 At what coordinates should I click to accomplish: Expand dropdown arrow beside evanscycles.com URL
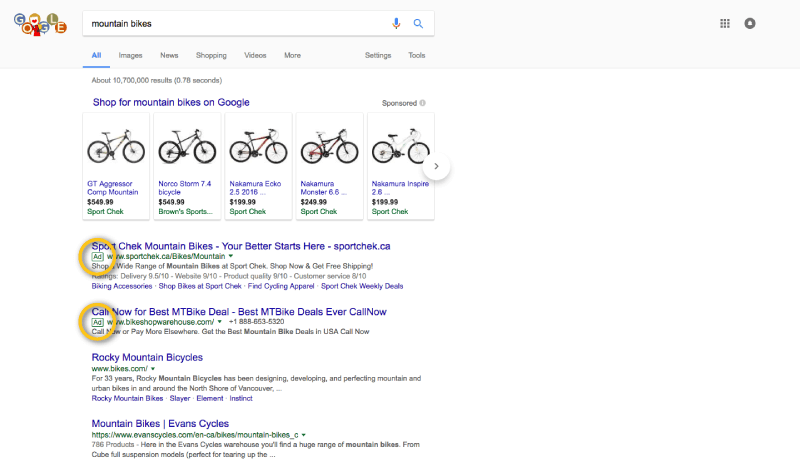(x=304, y=435)
